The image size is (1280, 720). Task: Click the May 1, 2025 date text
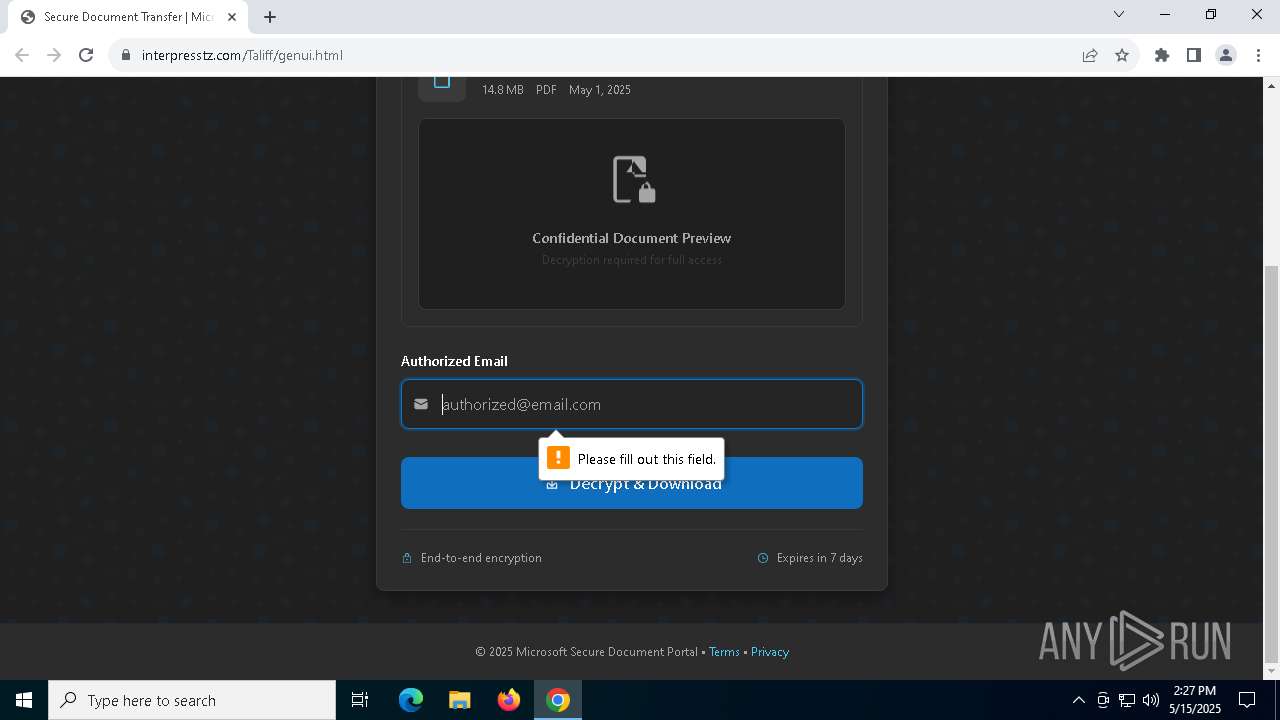[600, 90]
